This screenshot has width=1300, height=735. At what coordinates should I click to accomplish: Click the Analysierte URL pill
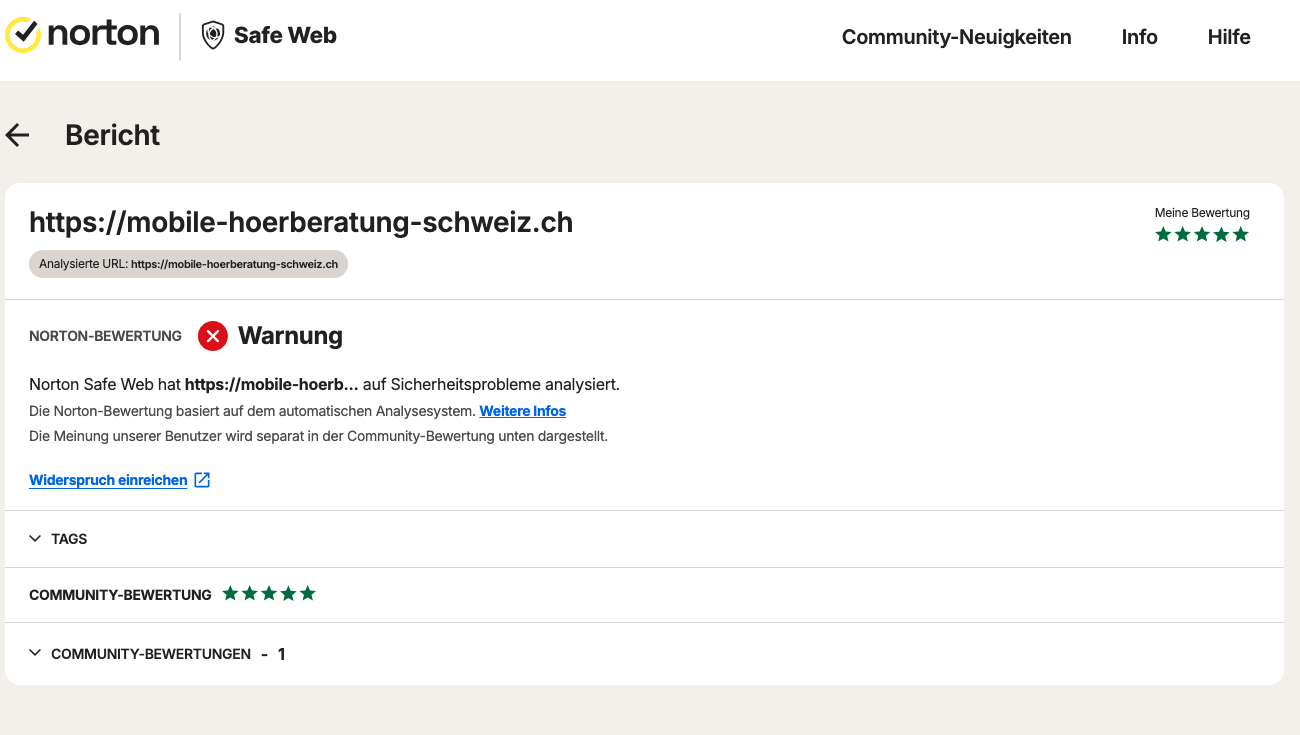[x=188, y=264]
